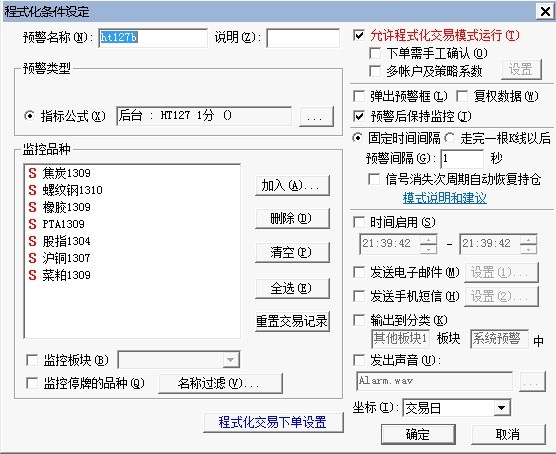Click 设置(2)... button for SMS
The width and height of the screenshot is (556, 454).
(x=501, y=297)
